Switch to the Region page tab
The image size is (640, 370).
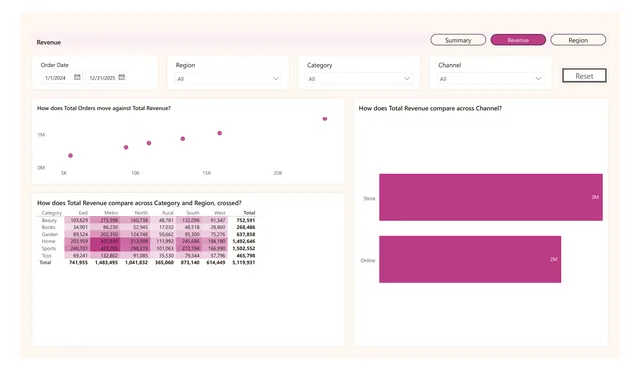(578, 40)
